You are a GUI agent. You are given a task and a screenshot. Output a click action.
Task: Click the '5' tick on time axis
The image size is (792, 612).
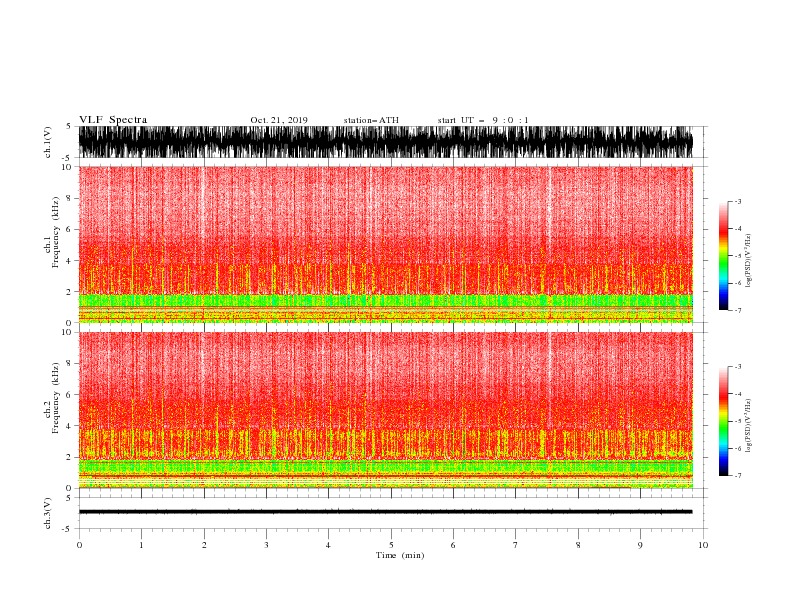(391, 545)
